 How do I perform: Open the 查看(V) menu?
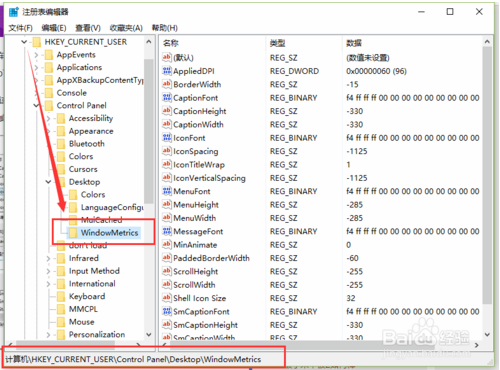(88, 28)
